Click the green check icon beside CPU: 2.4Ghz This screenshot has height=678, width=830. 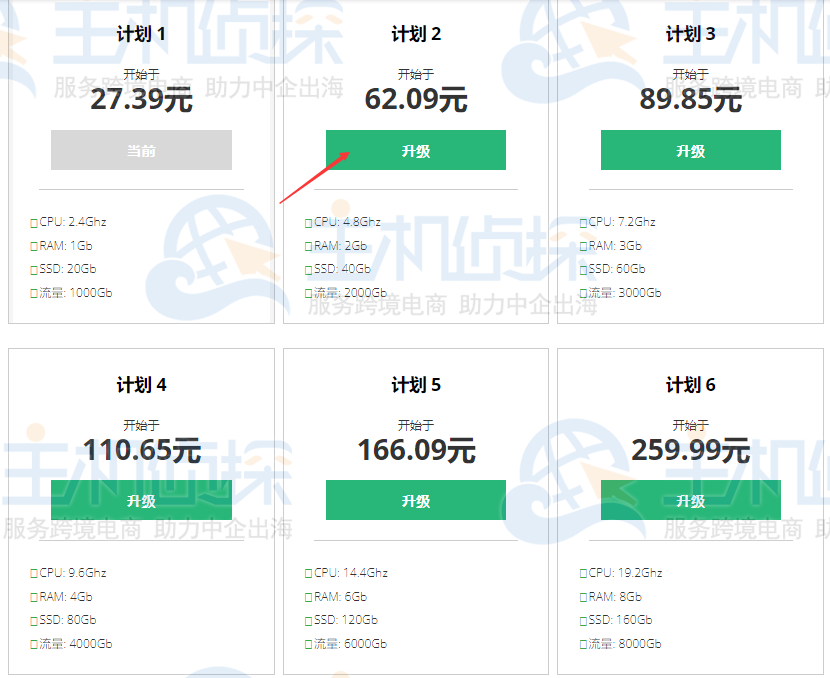click(x=33, y=222)
